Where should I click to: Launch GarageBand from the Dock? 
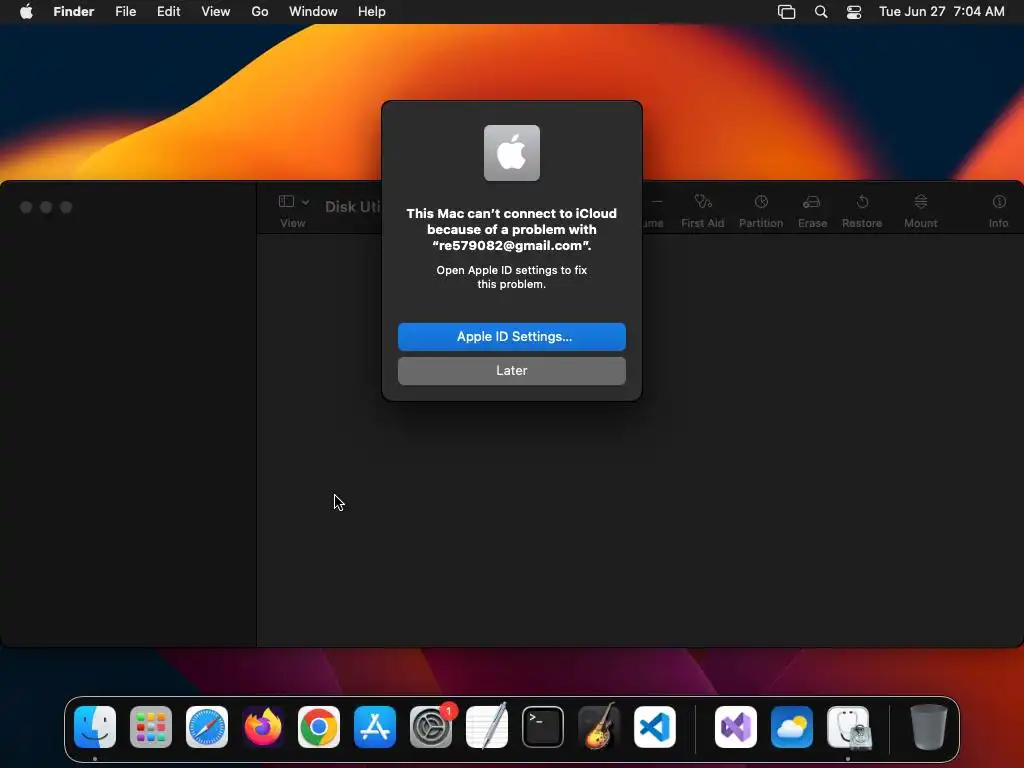pos(599,727)
